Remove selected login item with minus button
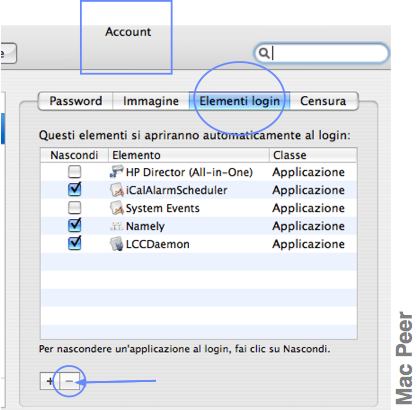 [x=69, y=381]
